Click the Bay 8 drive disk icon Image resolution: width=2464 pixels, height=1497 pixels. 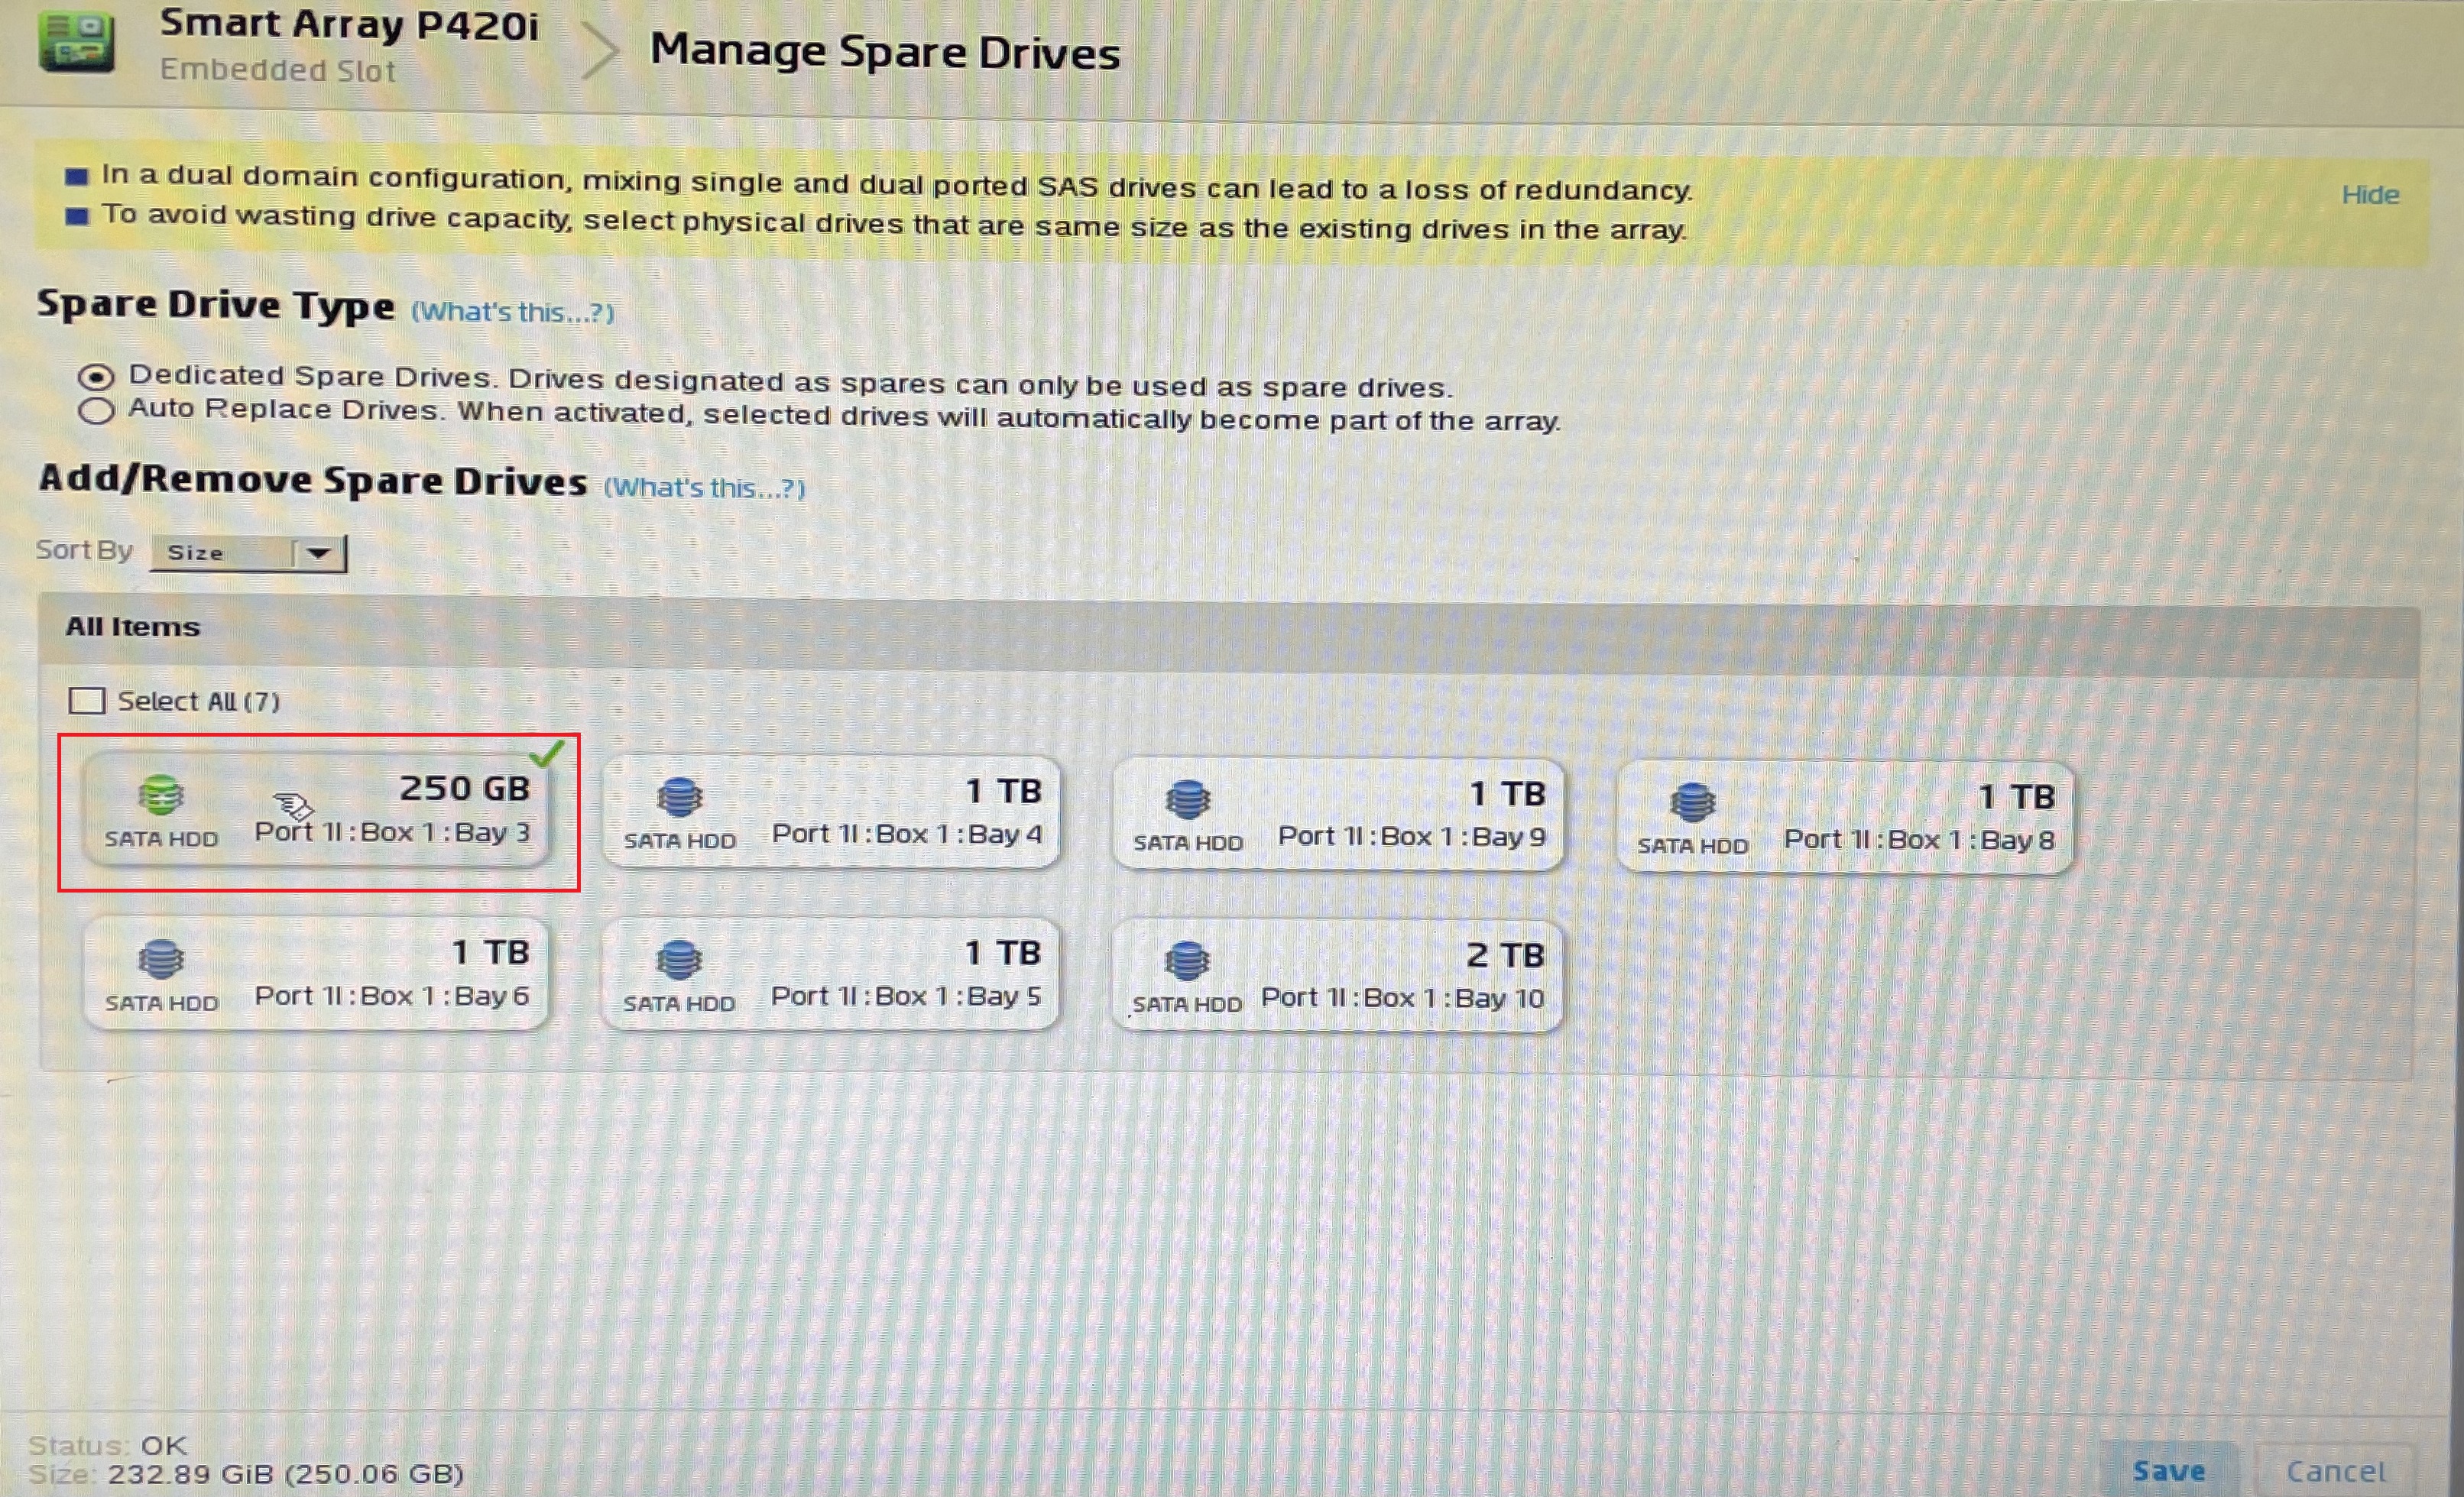1692,802
